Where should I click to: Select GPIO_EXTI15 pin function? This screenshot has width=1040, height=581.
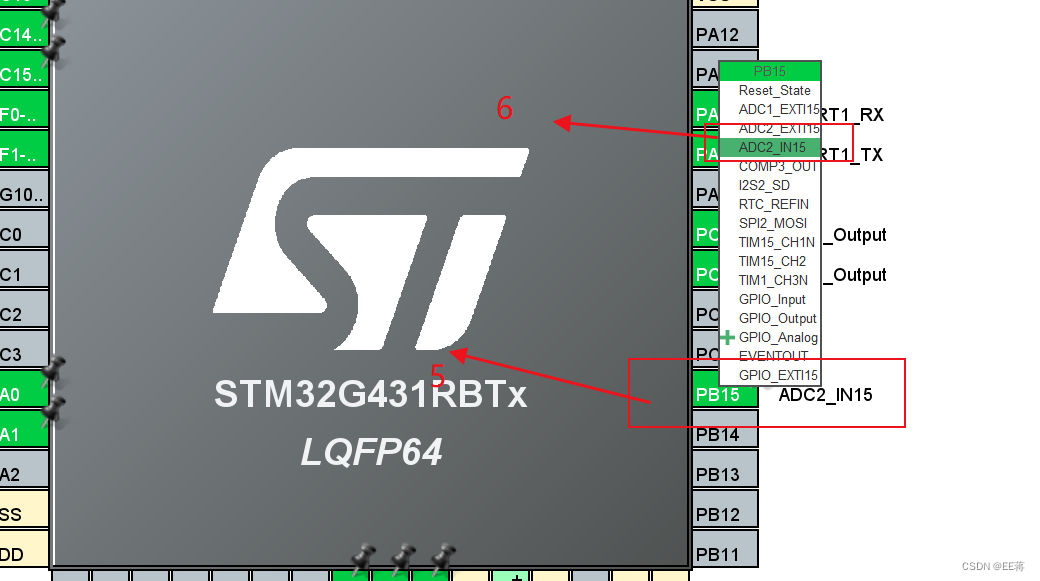pyautogui.click(x=778, y=375)
